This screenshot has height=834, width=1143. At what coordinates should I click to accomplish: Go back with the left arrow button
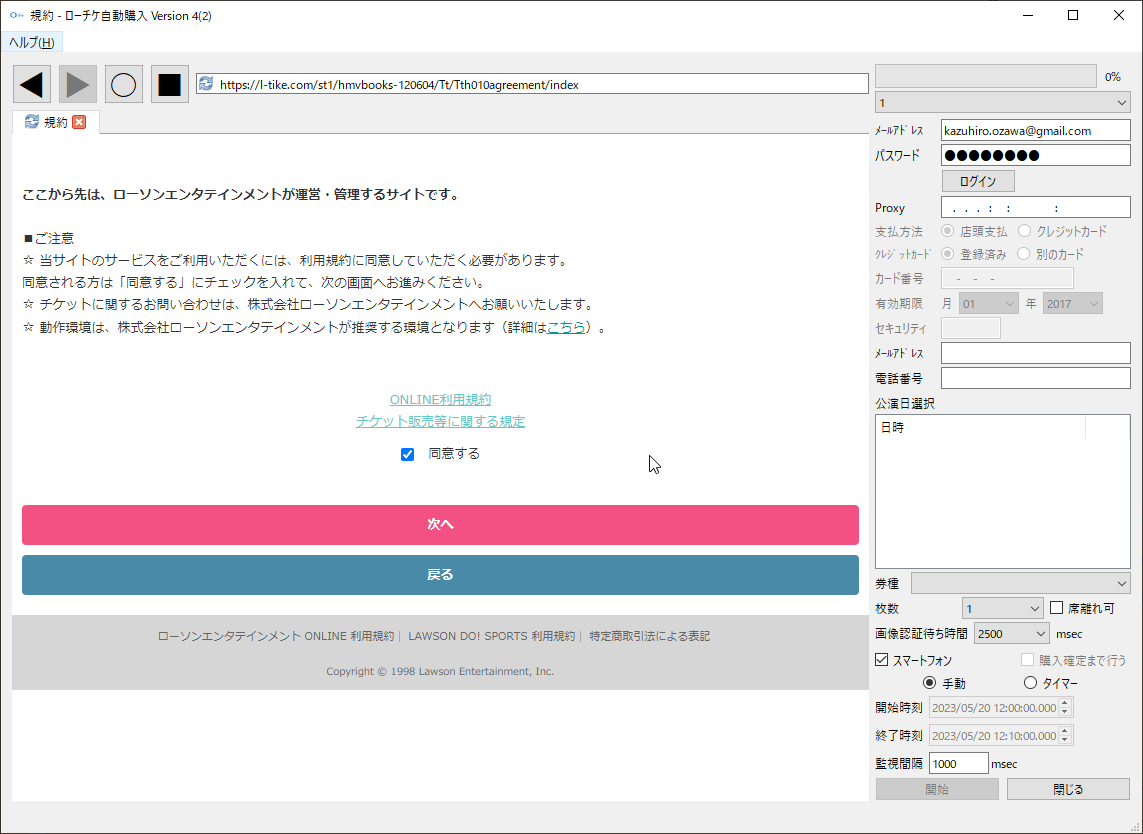[32, 85]
